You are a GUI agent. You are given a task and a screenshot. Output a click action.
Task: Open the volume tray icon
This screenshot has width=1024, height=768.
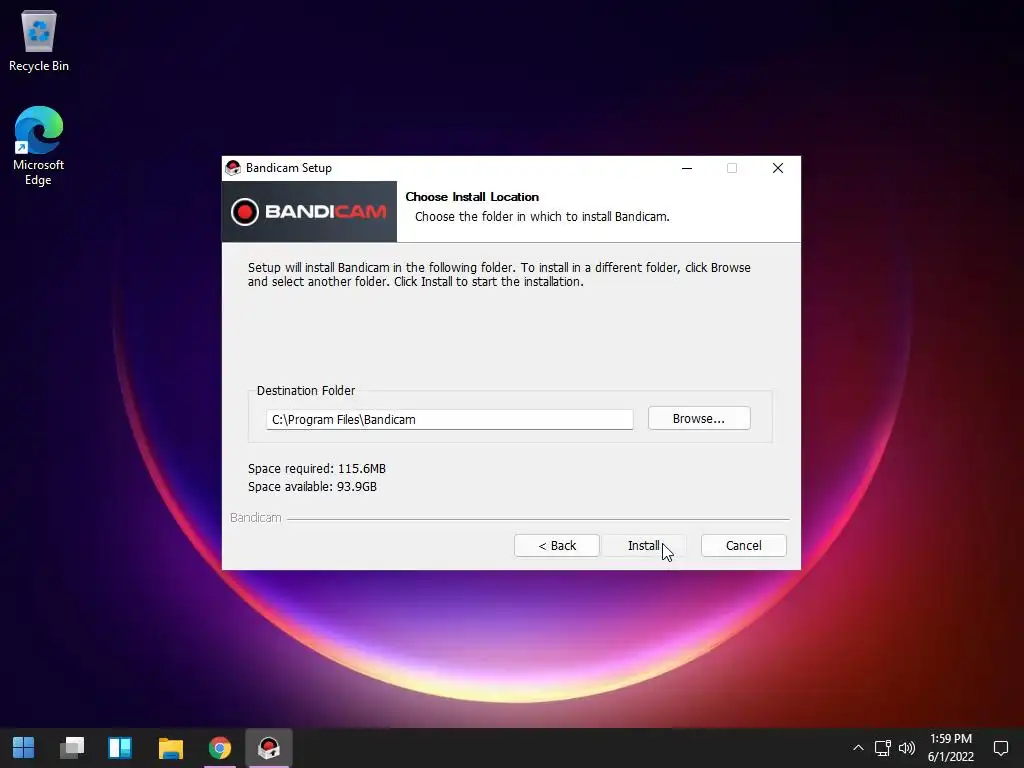pyautogui.click(x=907, y=748)
